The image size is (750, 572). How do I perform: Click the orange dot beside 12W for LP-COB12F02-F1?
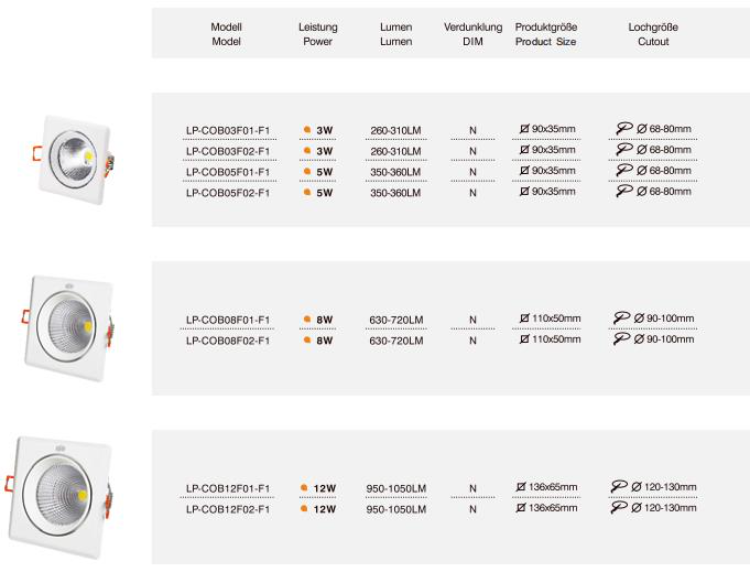303,508
